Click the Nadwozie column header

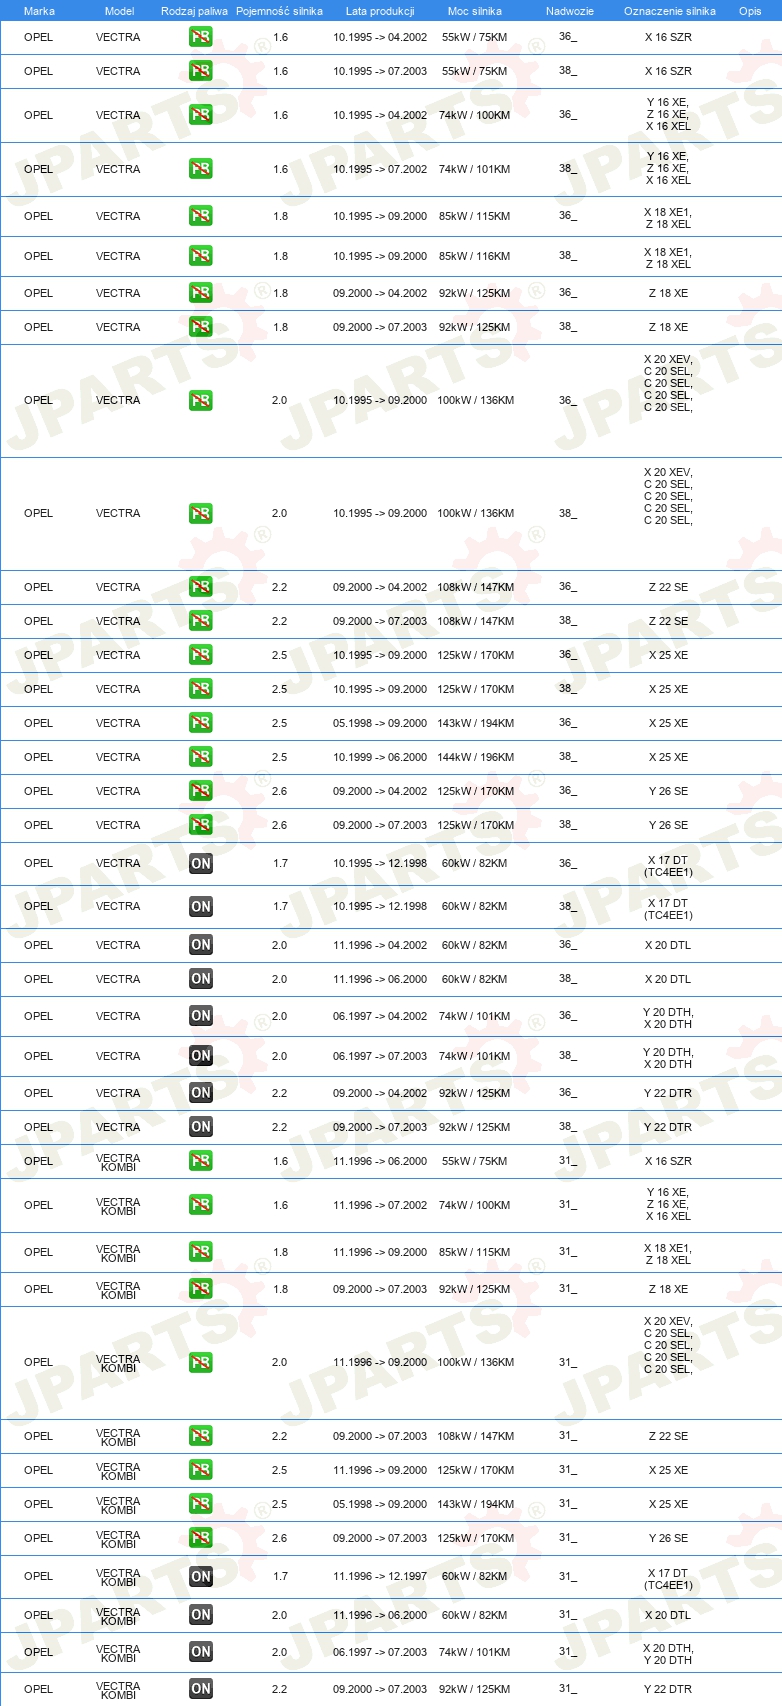point(570,11)
